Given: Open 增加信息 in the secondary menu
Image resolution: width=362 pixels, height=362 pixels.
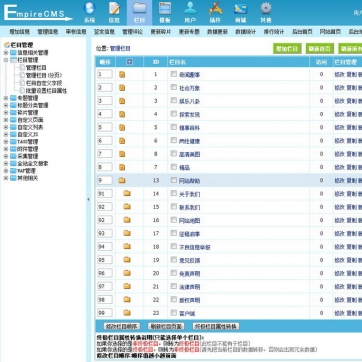Looking at the screenshot, I should point(19,32).
